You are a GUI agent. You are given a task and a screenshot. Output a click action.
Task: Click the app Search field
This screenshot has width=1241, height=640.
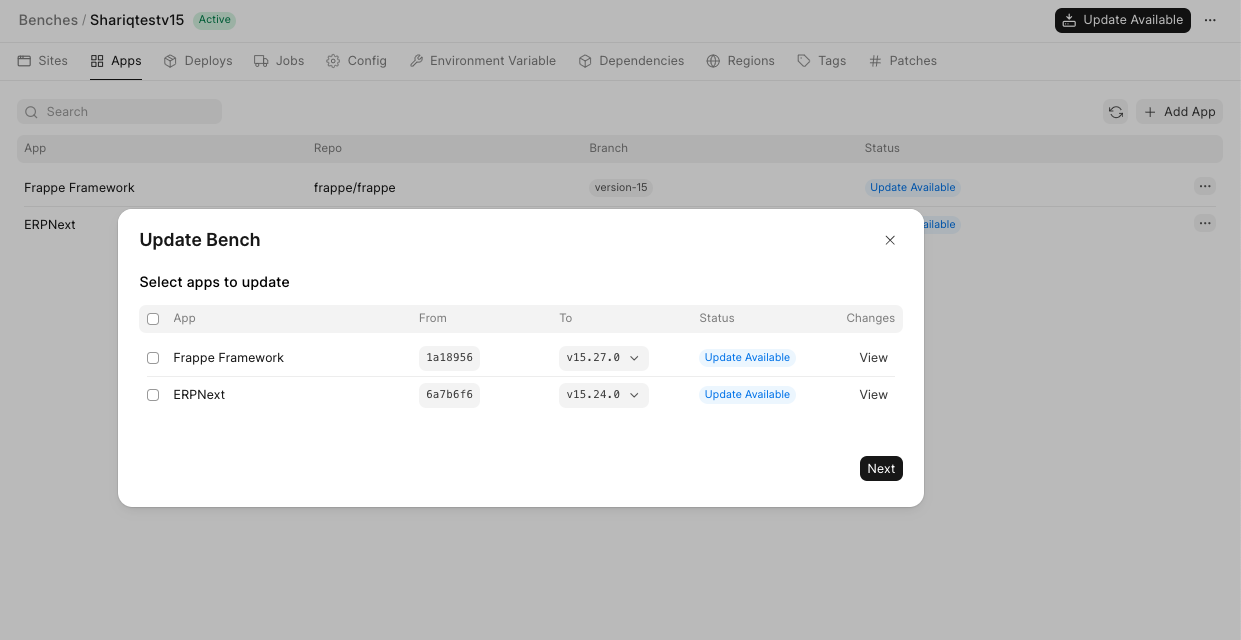(x=120, y=112)
